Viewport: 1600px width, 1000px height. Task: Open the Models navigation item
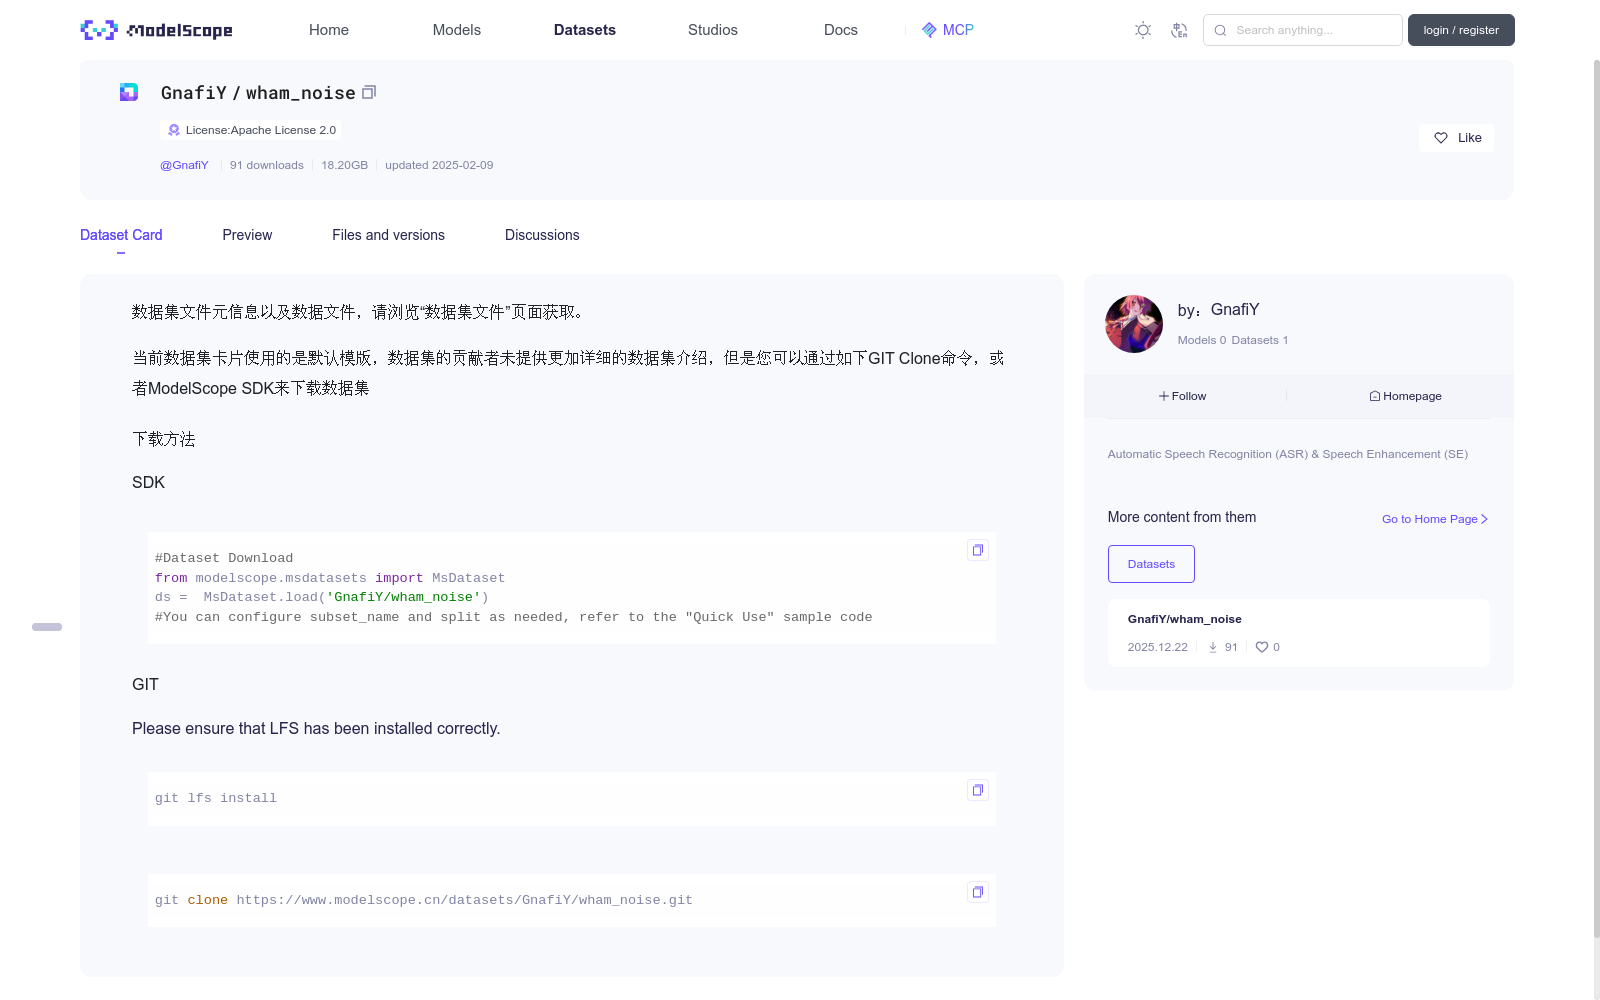click(x=457, y=30)
